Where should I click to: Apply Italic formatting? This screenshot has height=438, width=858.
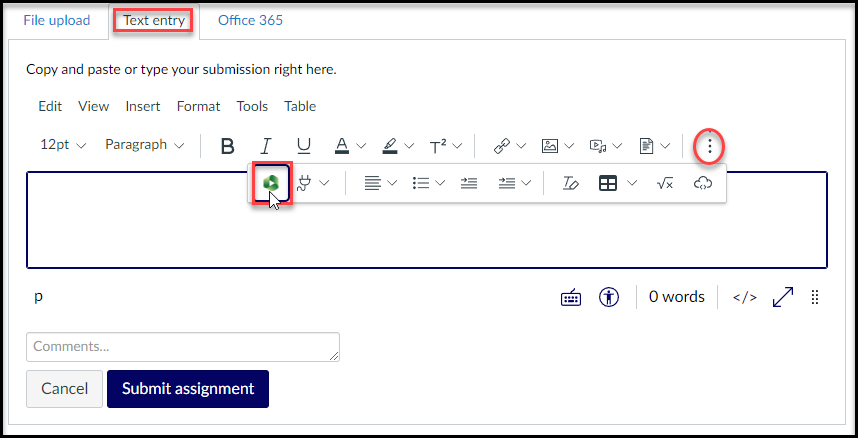pyautogui.click(x=265, y=146)
